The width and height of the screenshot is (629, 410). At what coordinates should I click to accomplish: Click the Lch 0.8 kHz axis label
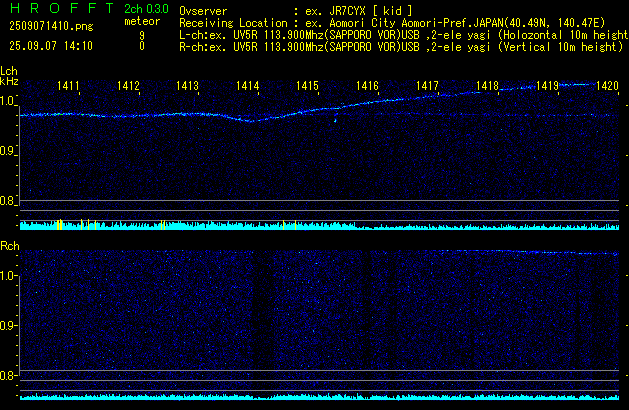click(x=7, y=201)
